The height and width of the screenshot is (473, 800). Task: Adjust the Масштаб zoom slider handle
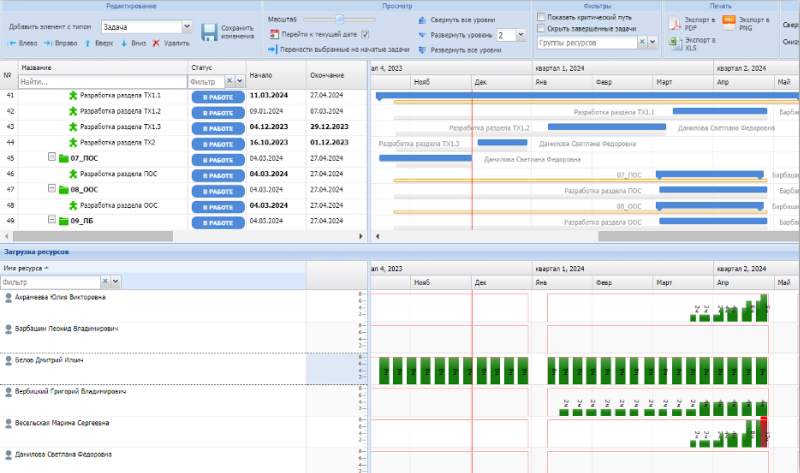point(341,19)
